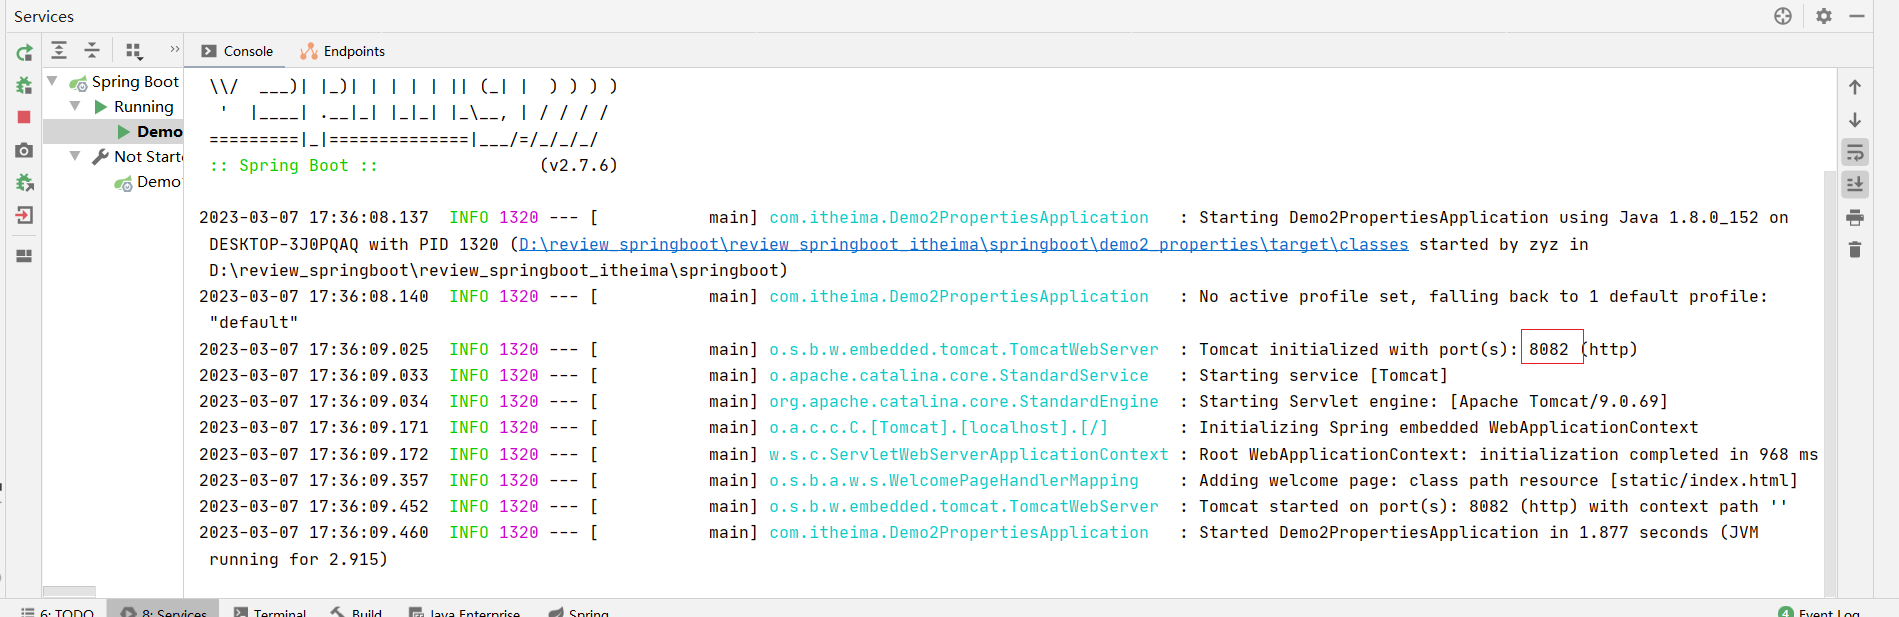
Task: Open Services panel gear settings
Action: (x=1824, y=16)
